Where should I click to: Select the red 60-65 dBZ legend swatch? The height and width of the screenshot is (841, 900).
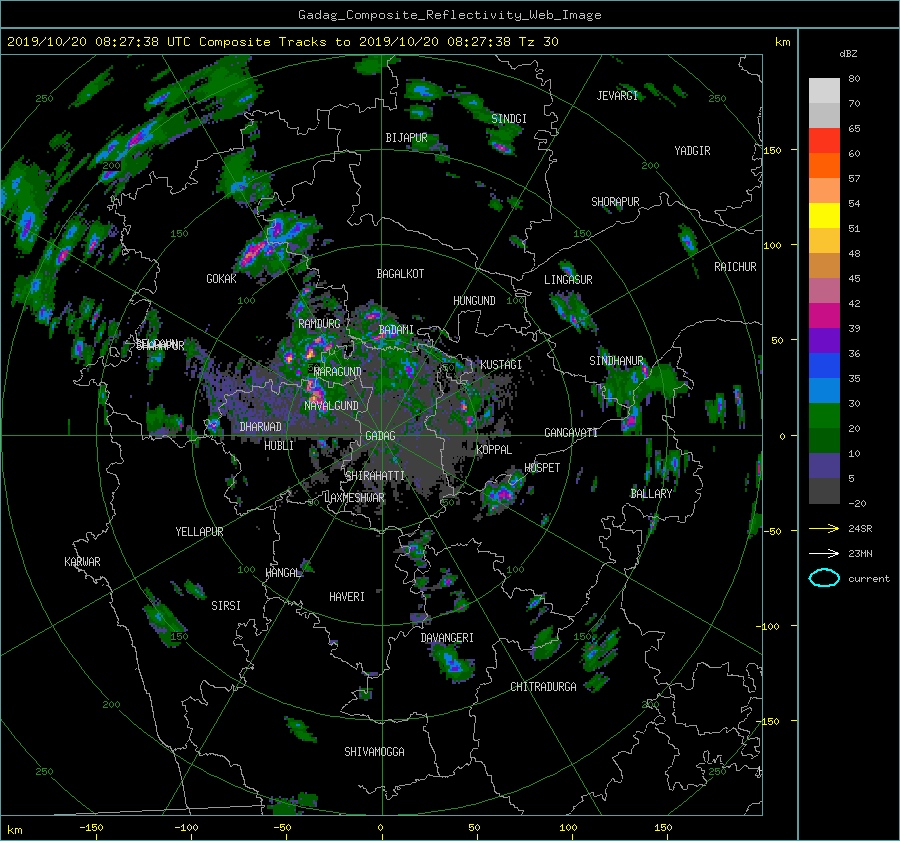pyautogui.click(x=824, y=141)
